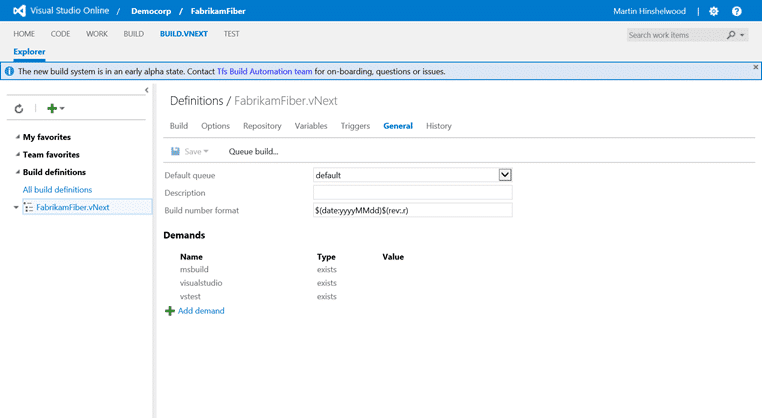This screenshot has width=762, height=418.
Task: Open the help question mark icon
Action: coord(737,11)
